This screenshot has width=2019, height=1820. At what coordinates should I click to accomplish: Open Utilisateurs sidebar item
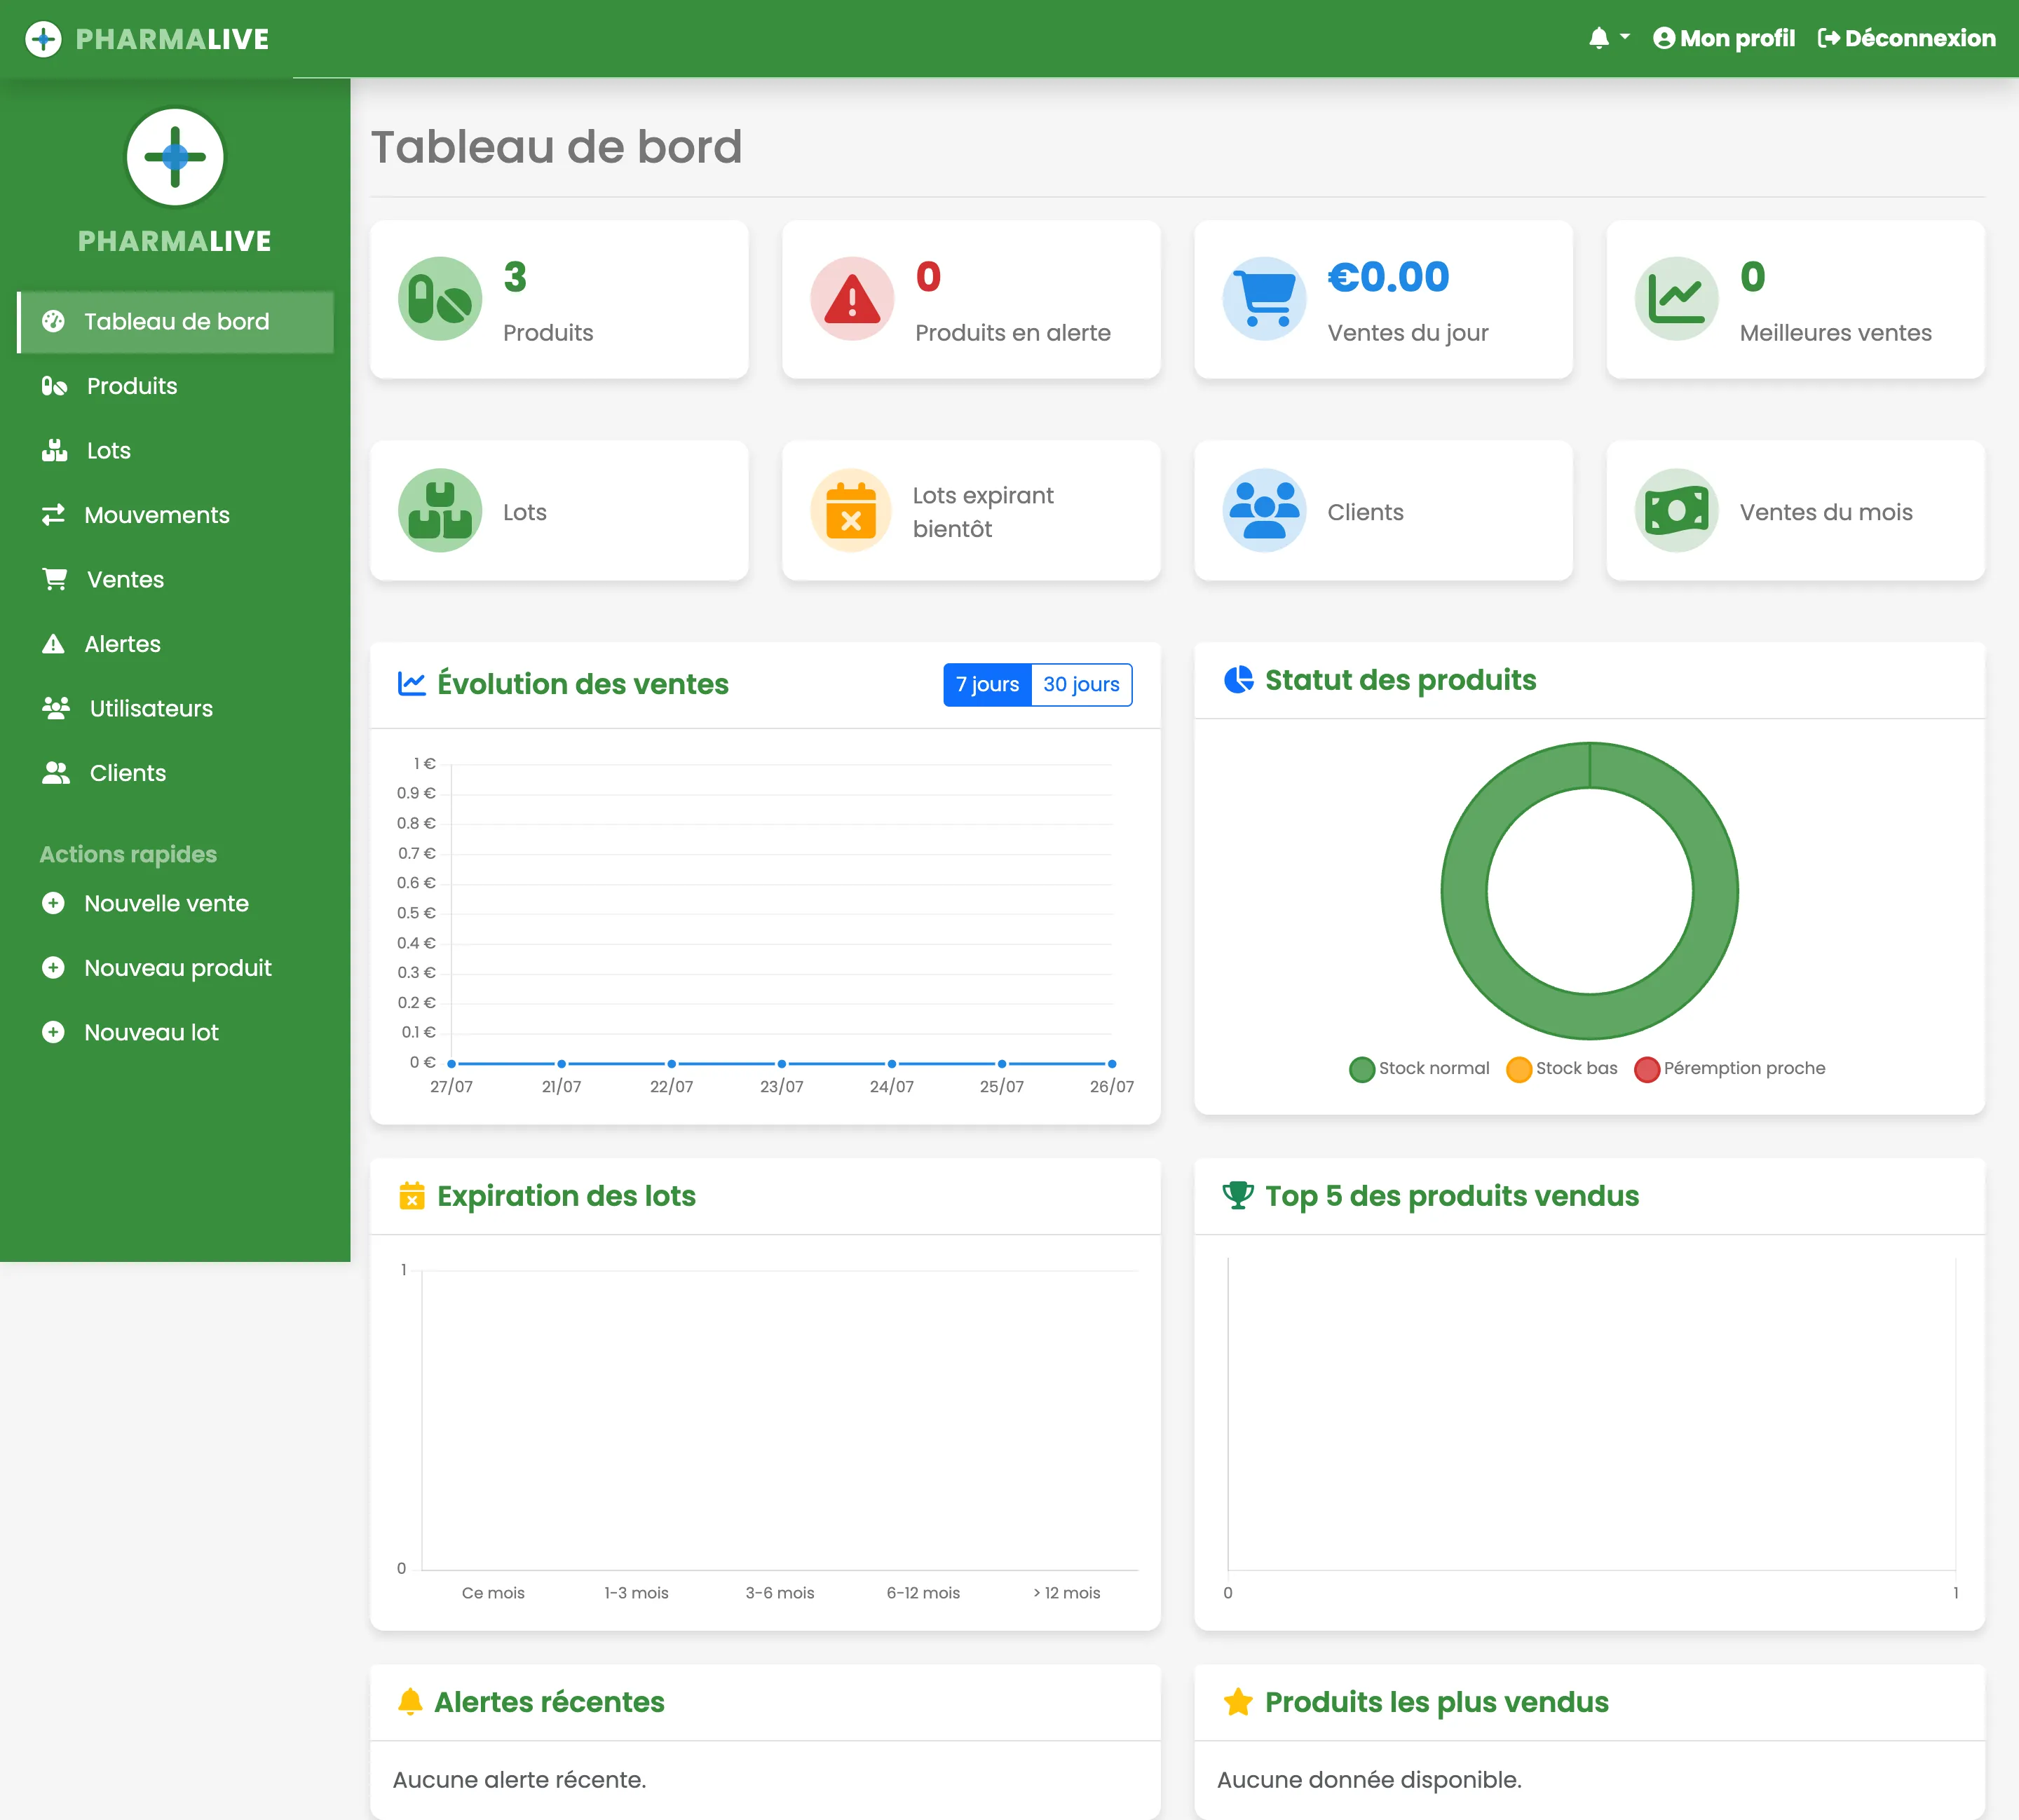pyautogui.click(x=176, y=709)
